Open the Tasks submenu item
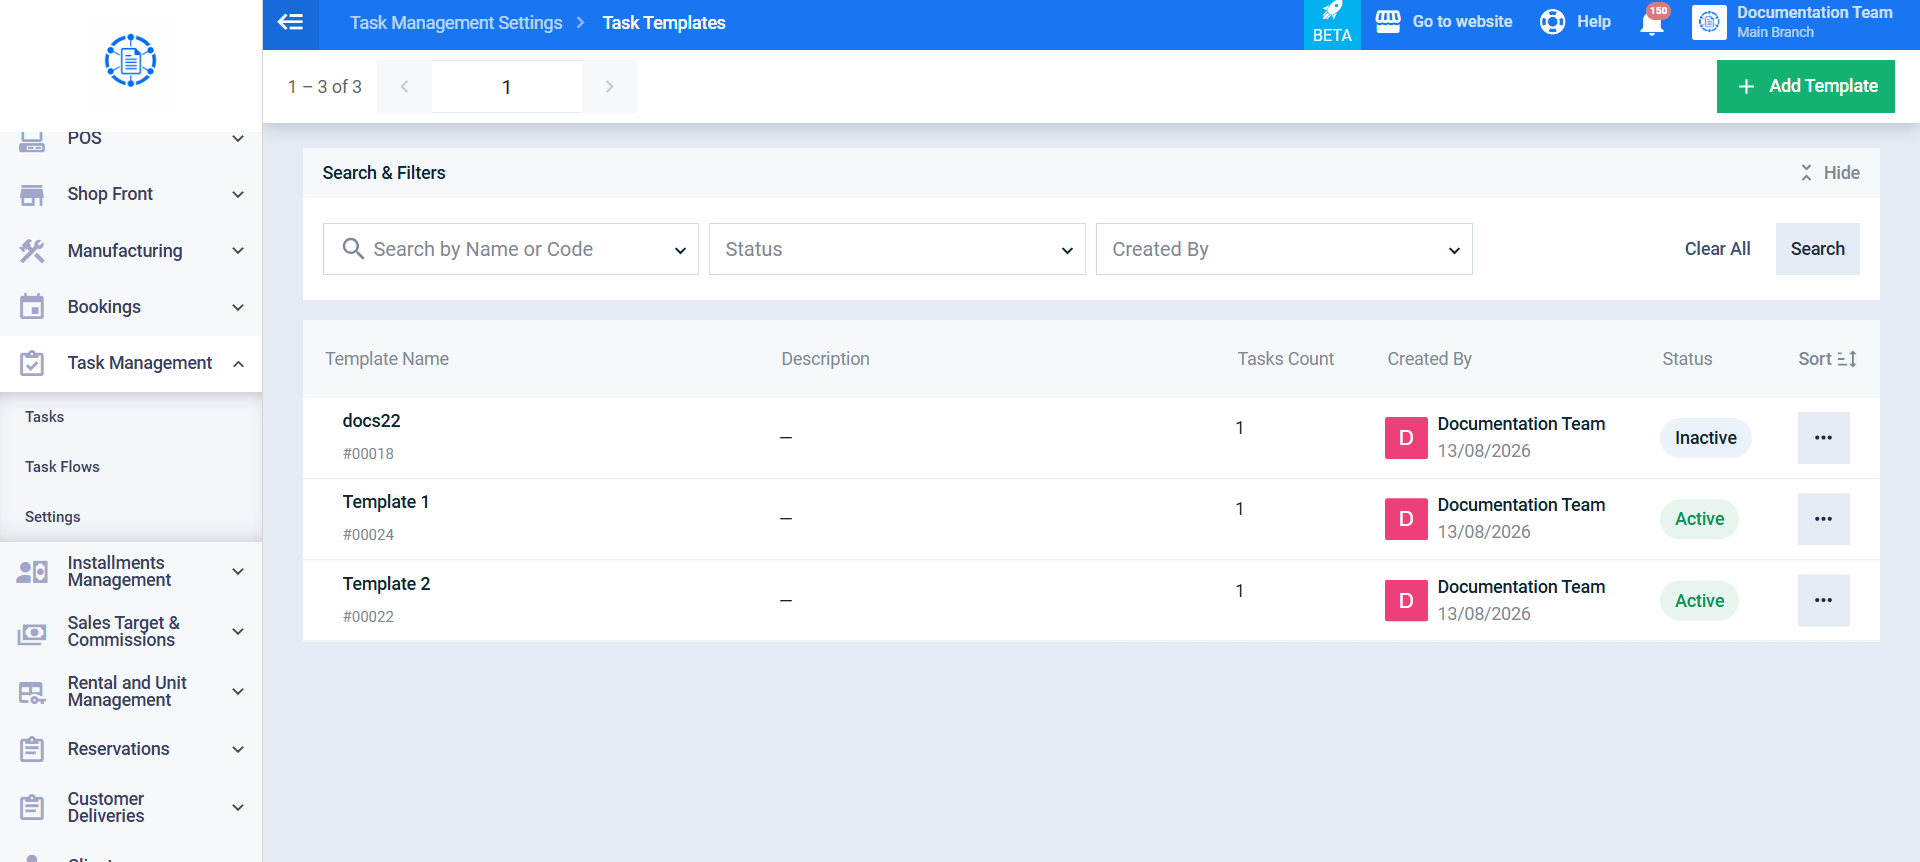This screenshot has height=862, width=1920. point(131,417)
